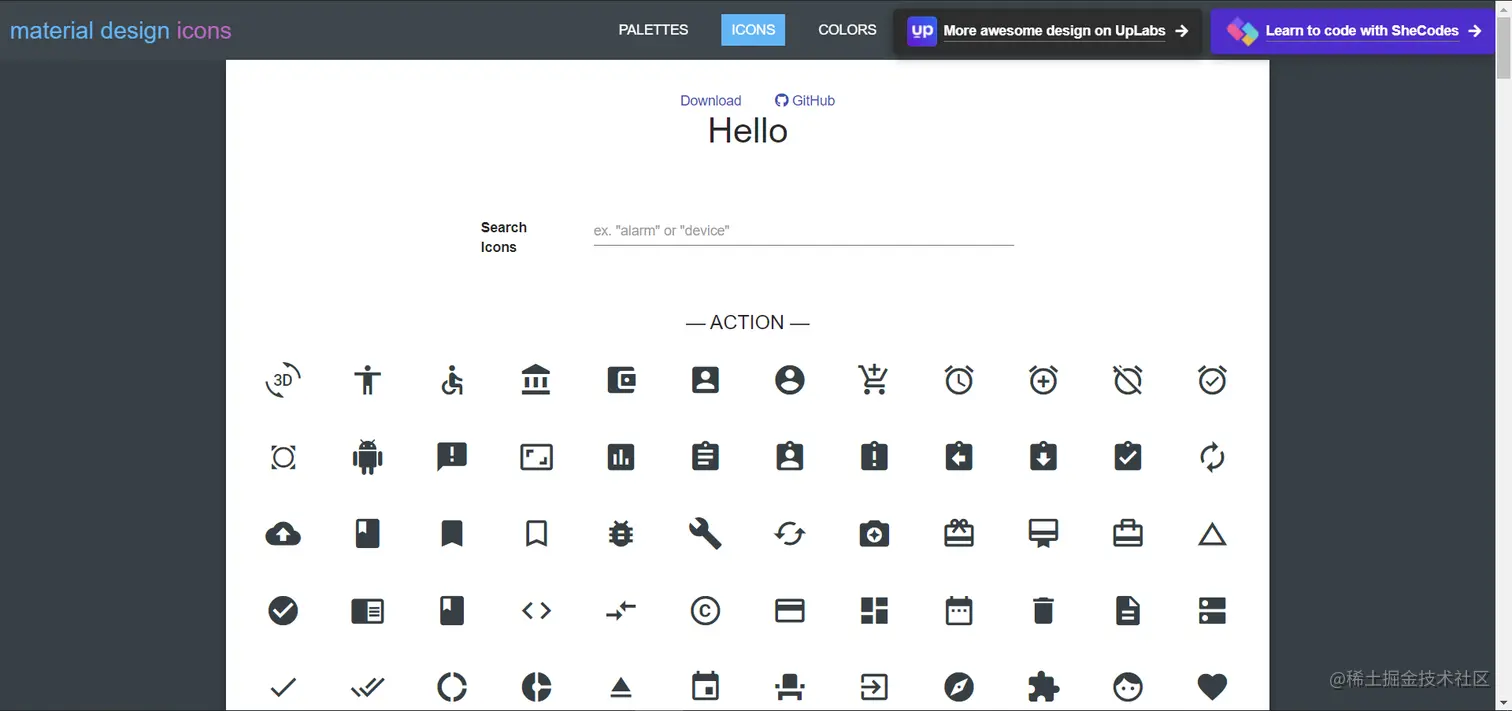Click the Download link
This screenshot has width=1512, height=711.
point(711,100)
